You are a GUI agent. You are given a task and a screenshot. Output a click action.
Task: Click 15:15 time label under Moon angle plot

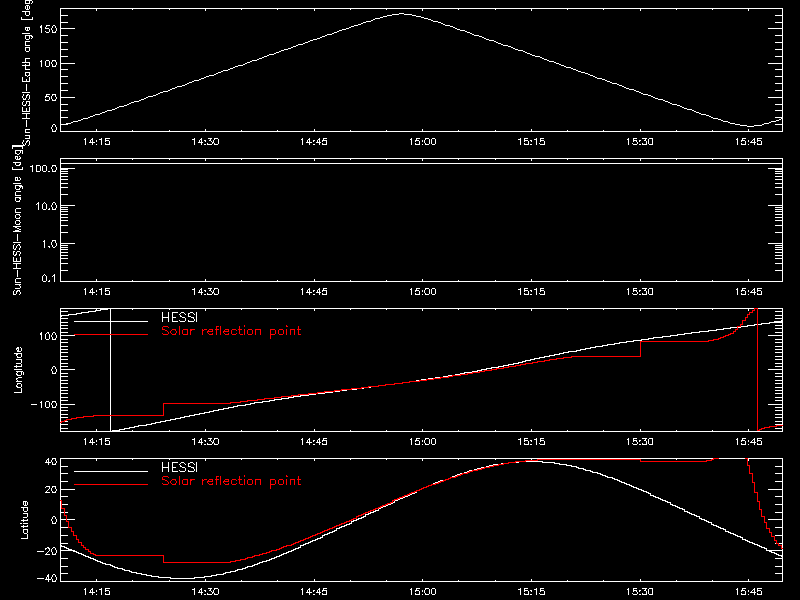[531, 291]
